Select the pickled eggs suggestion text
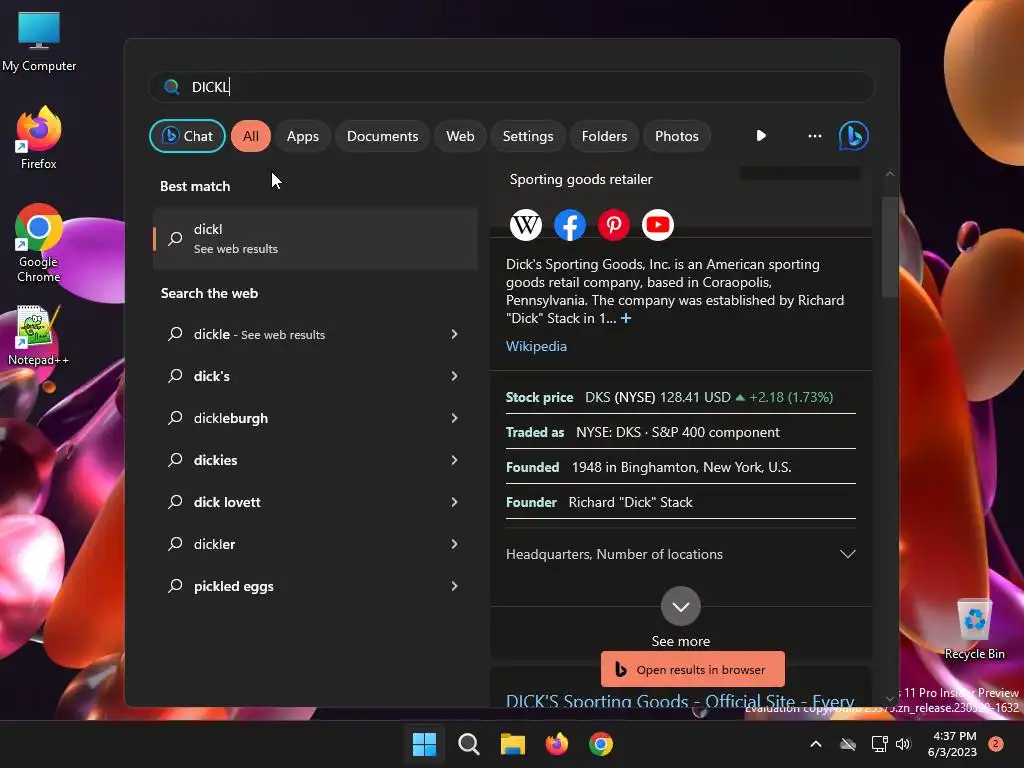 234,586
